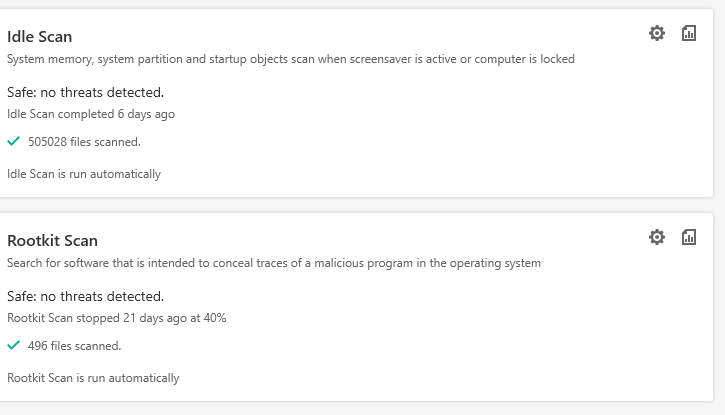This screenshot has width=725, height=415.
Task: Click the "496 files scanned" text
Action: (x=74, y=346)
